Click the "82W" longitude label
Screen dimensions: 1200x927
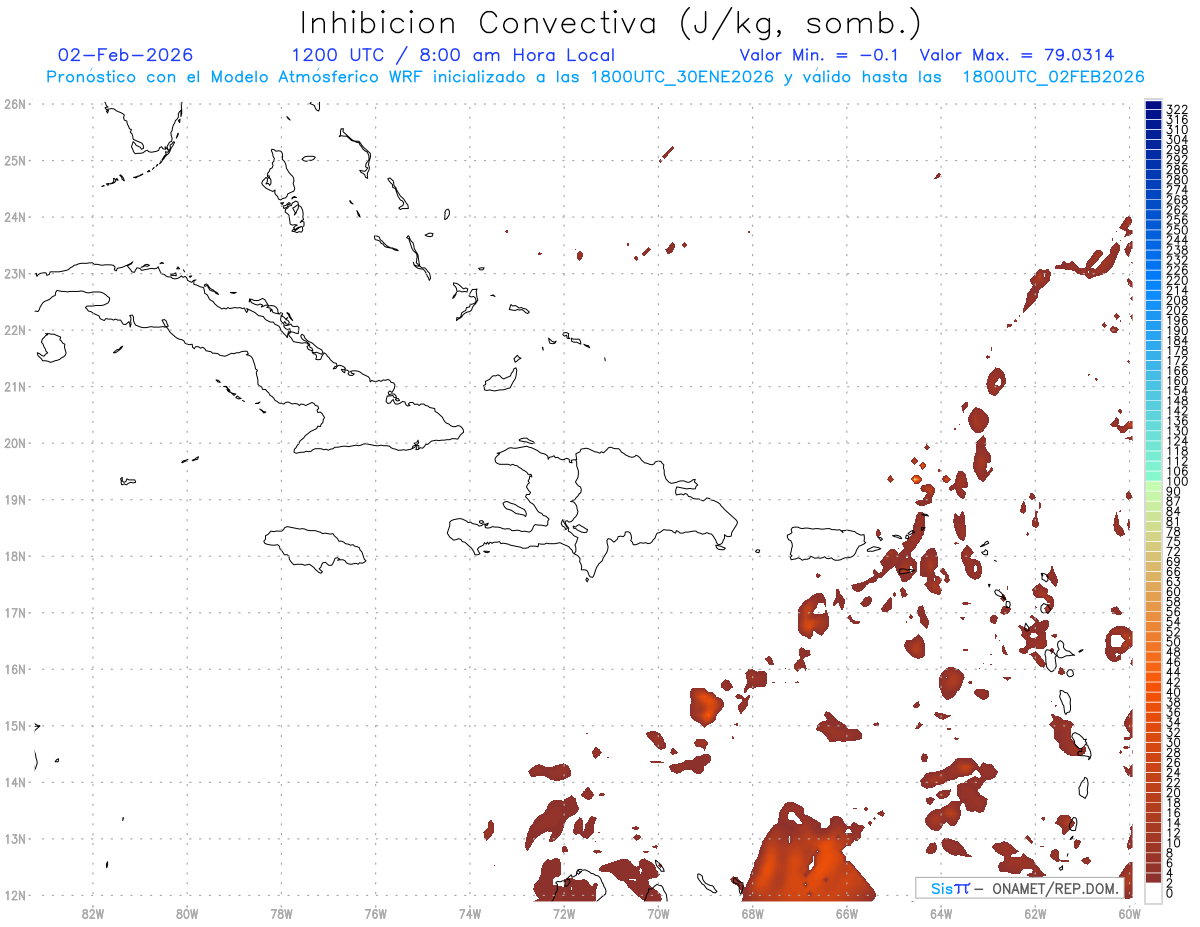tap(93, 912)
